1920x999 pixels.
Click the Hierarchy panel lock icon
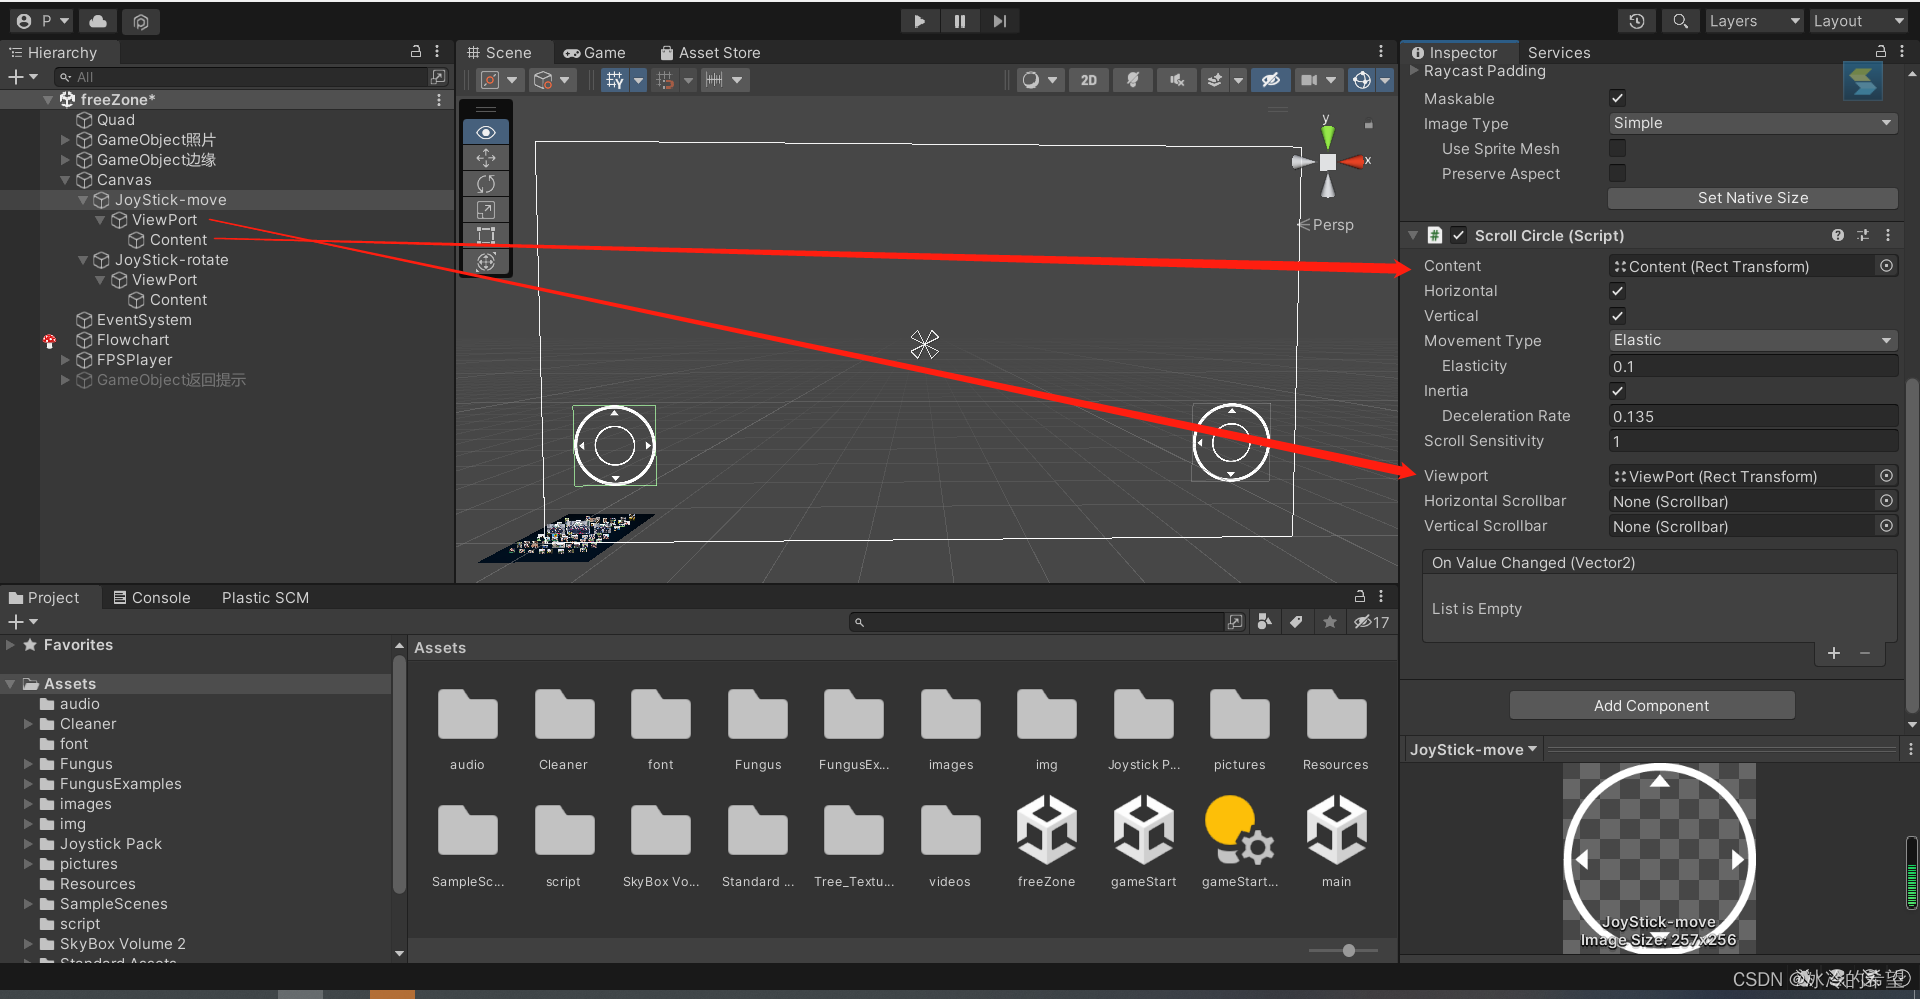(416, 51)
